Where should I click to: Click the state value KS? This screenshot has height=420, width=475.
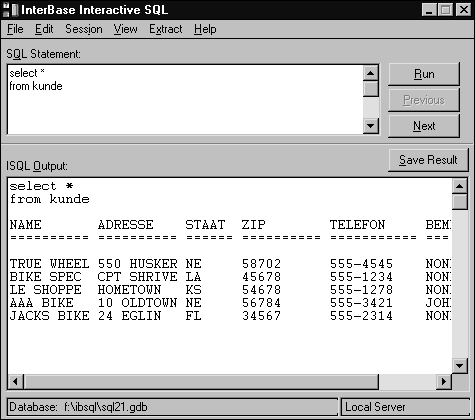pyautogui.click(x=193, y=290)
